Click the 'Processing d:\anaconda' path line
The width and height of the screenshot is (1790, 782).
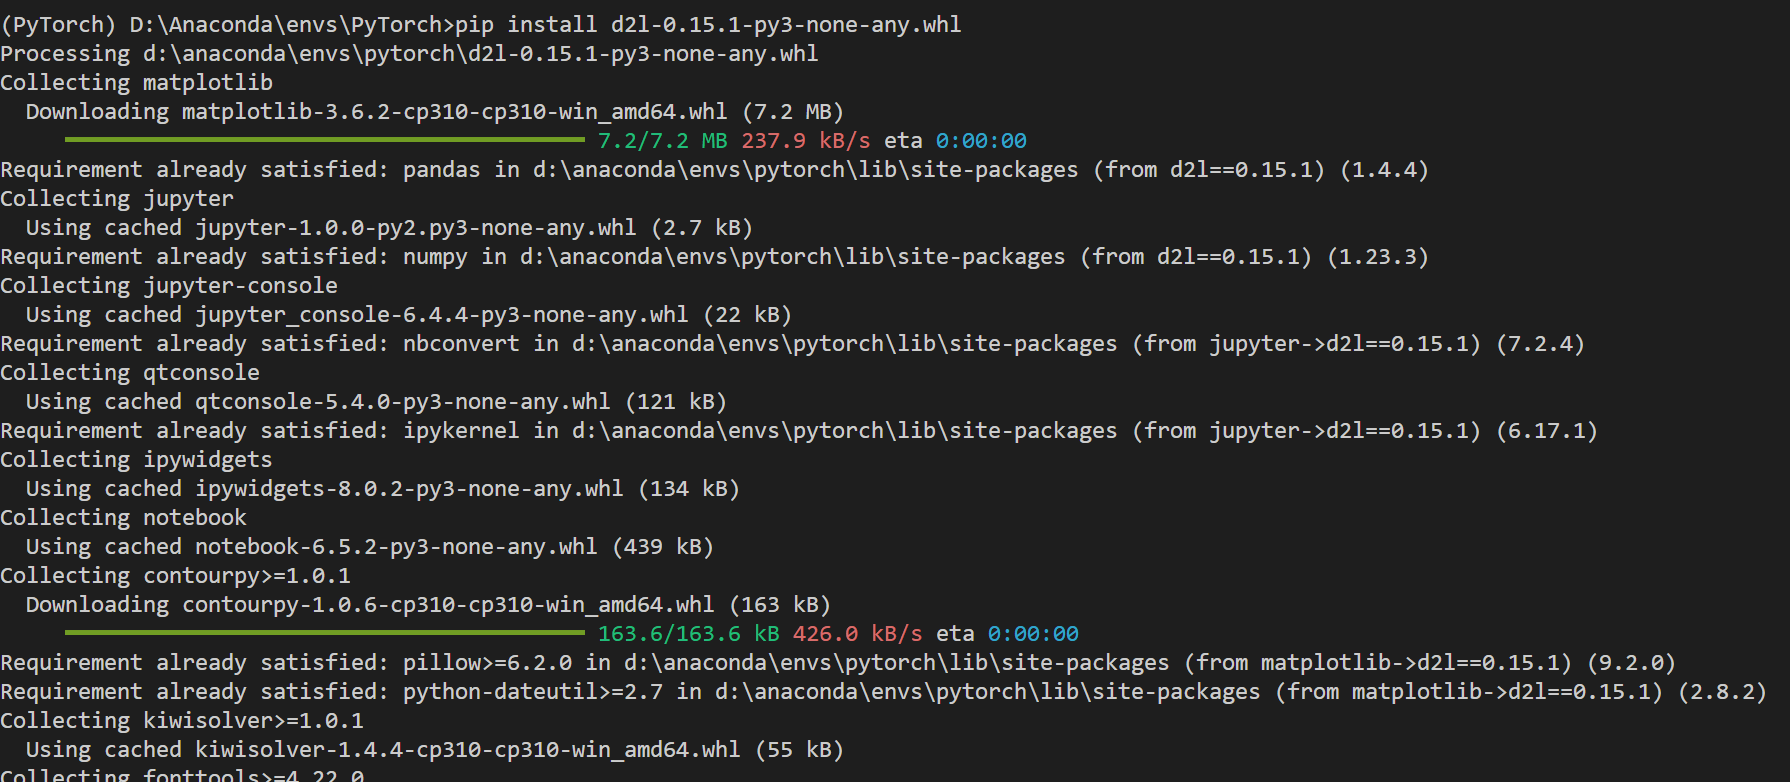click(x=409, y=53)
